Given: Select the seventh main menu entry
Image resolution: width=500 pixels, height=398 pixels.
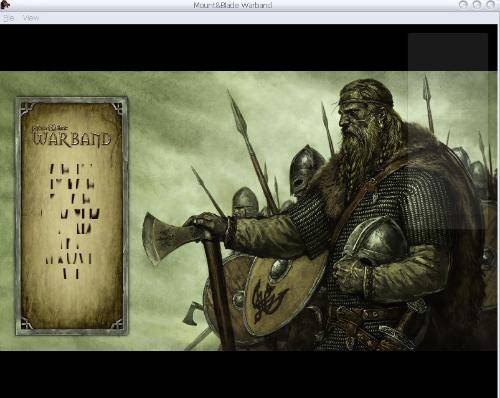Looking at the screenshot, I should click(68, 259).
